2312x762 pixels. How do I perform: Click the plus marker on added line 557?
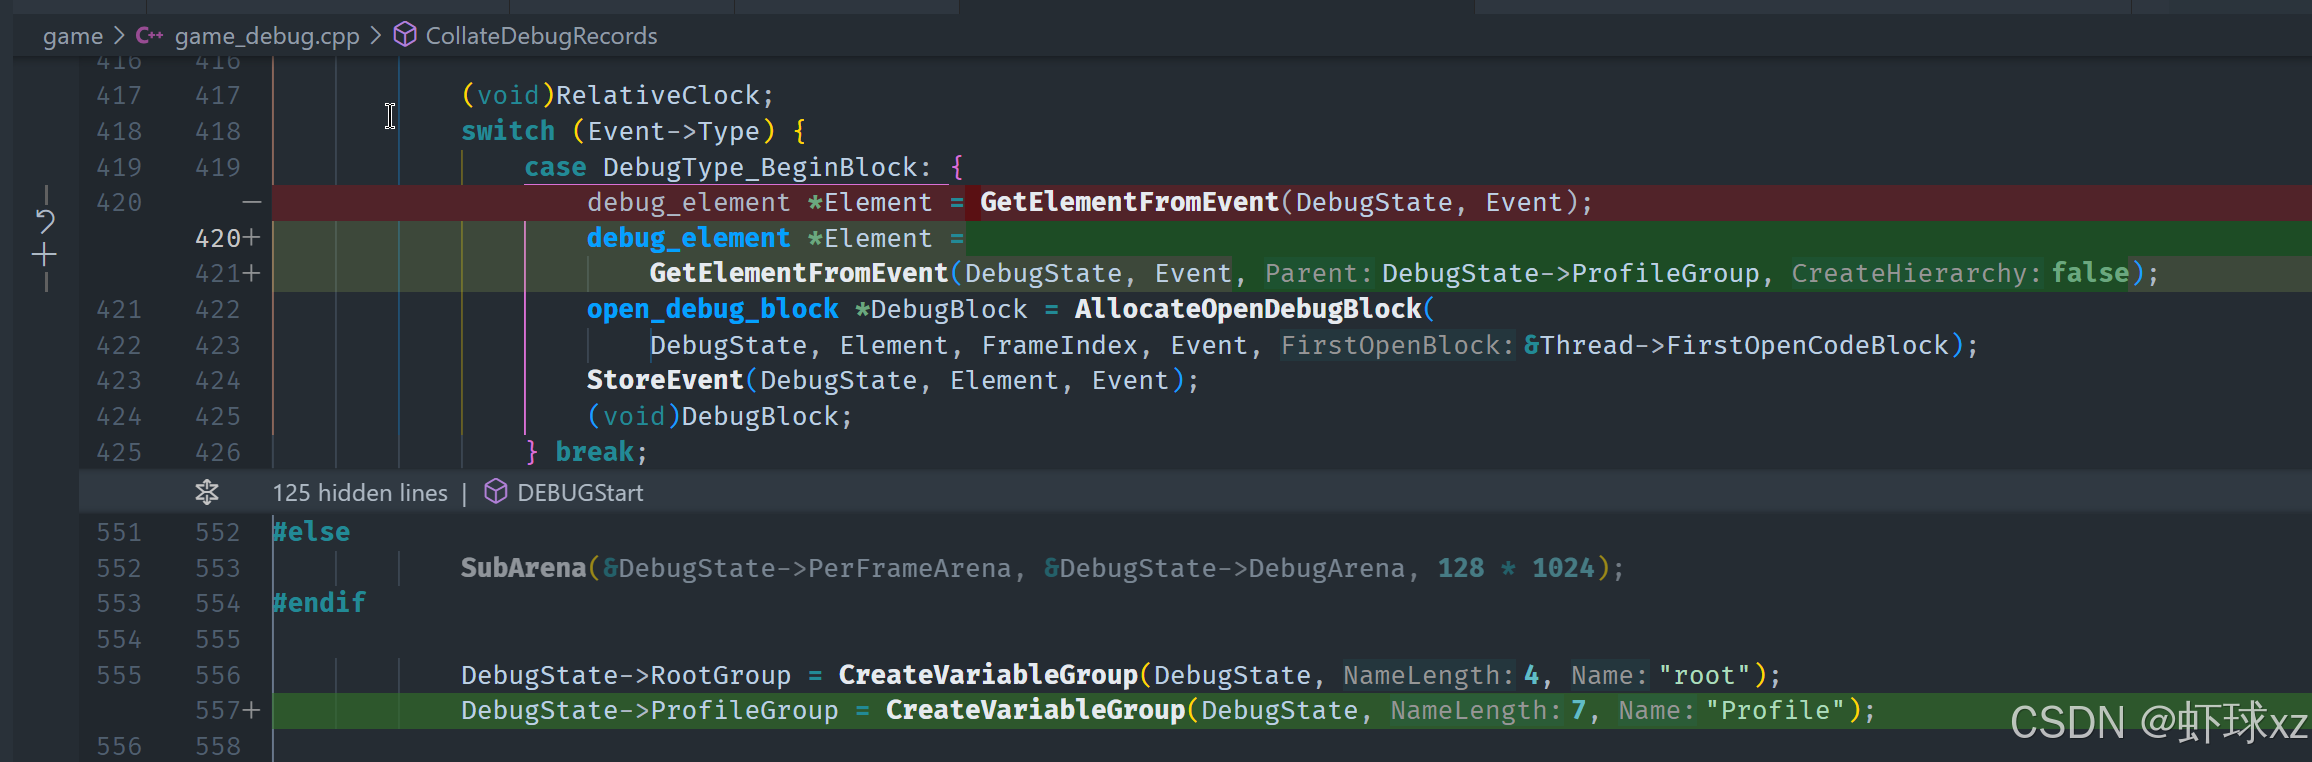click(252, 710)
